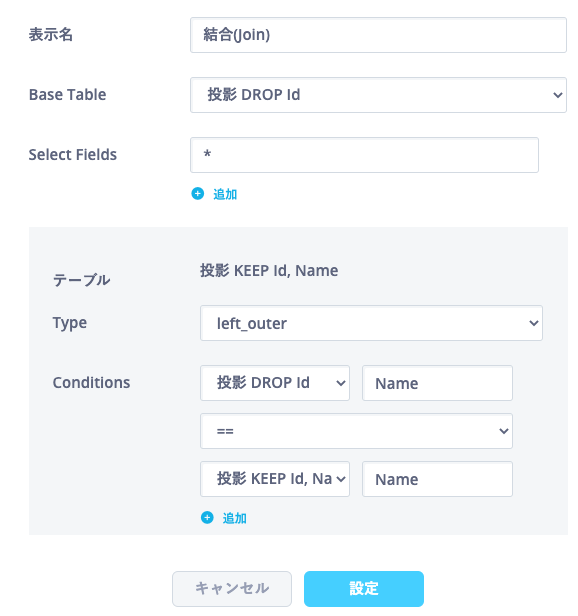Click the 表示名 label

coord(51,35)
